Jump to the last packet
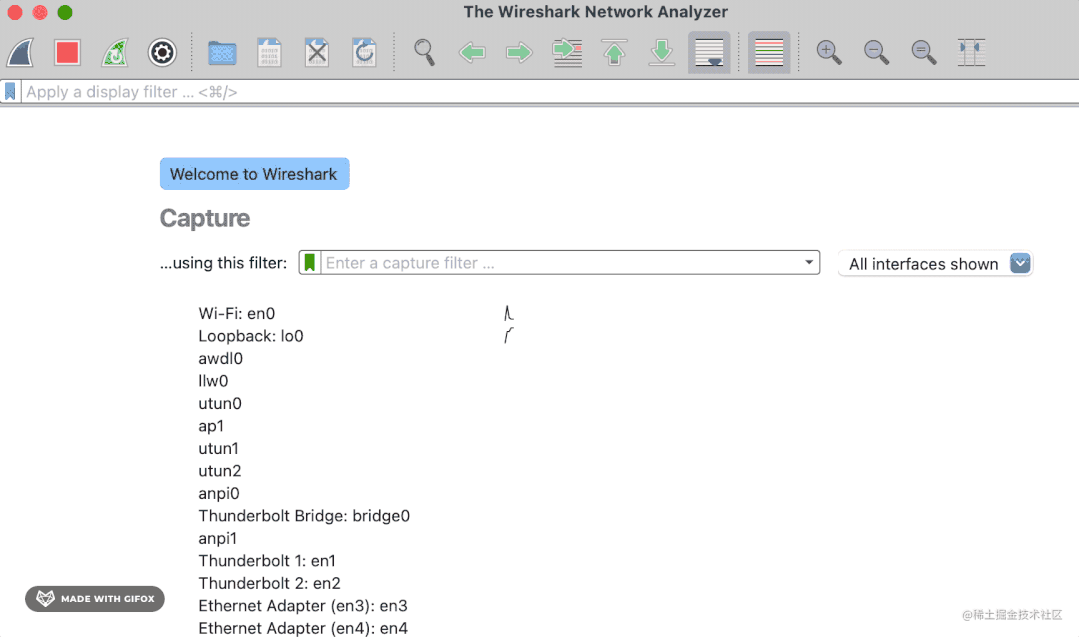 [x=662, y=52]
